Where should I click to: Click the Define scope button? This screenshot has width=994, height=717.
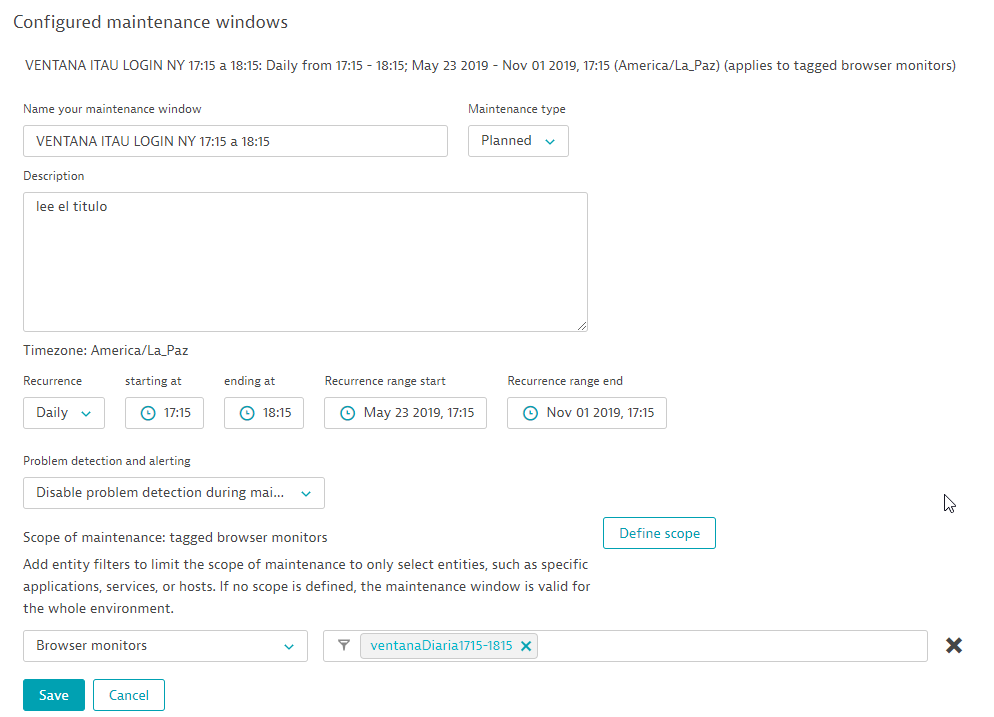659,533
